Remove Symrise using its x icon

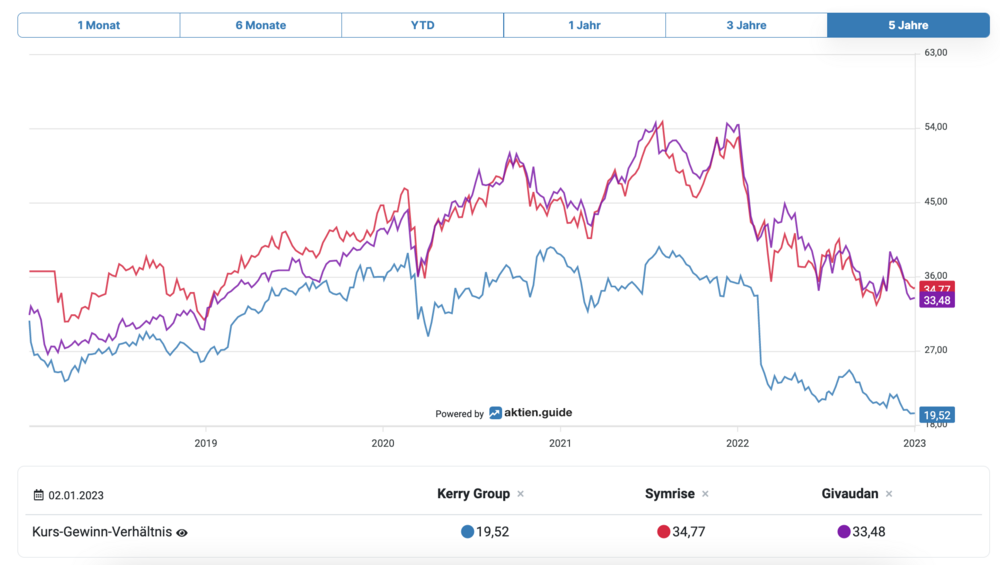(x=705, y=494)
